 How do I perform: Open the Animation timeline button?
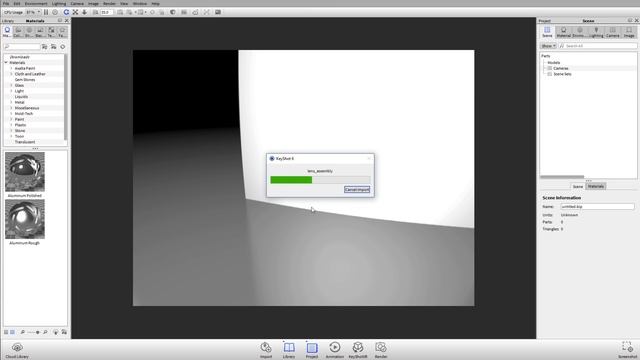coord(335,350)
